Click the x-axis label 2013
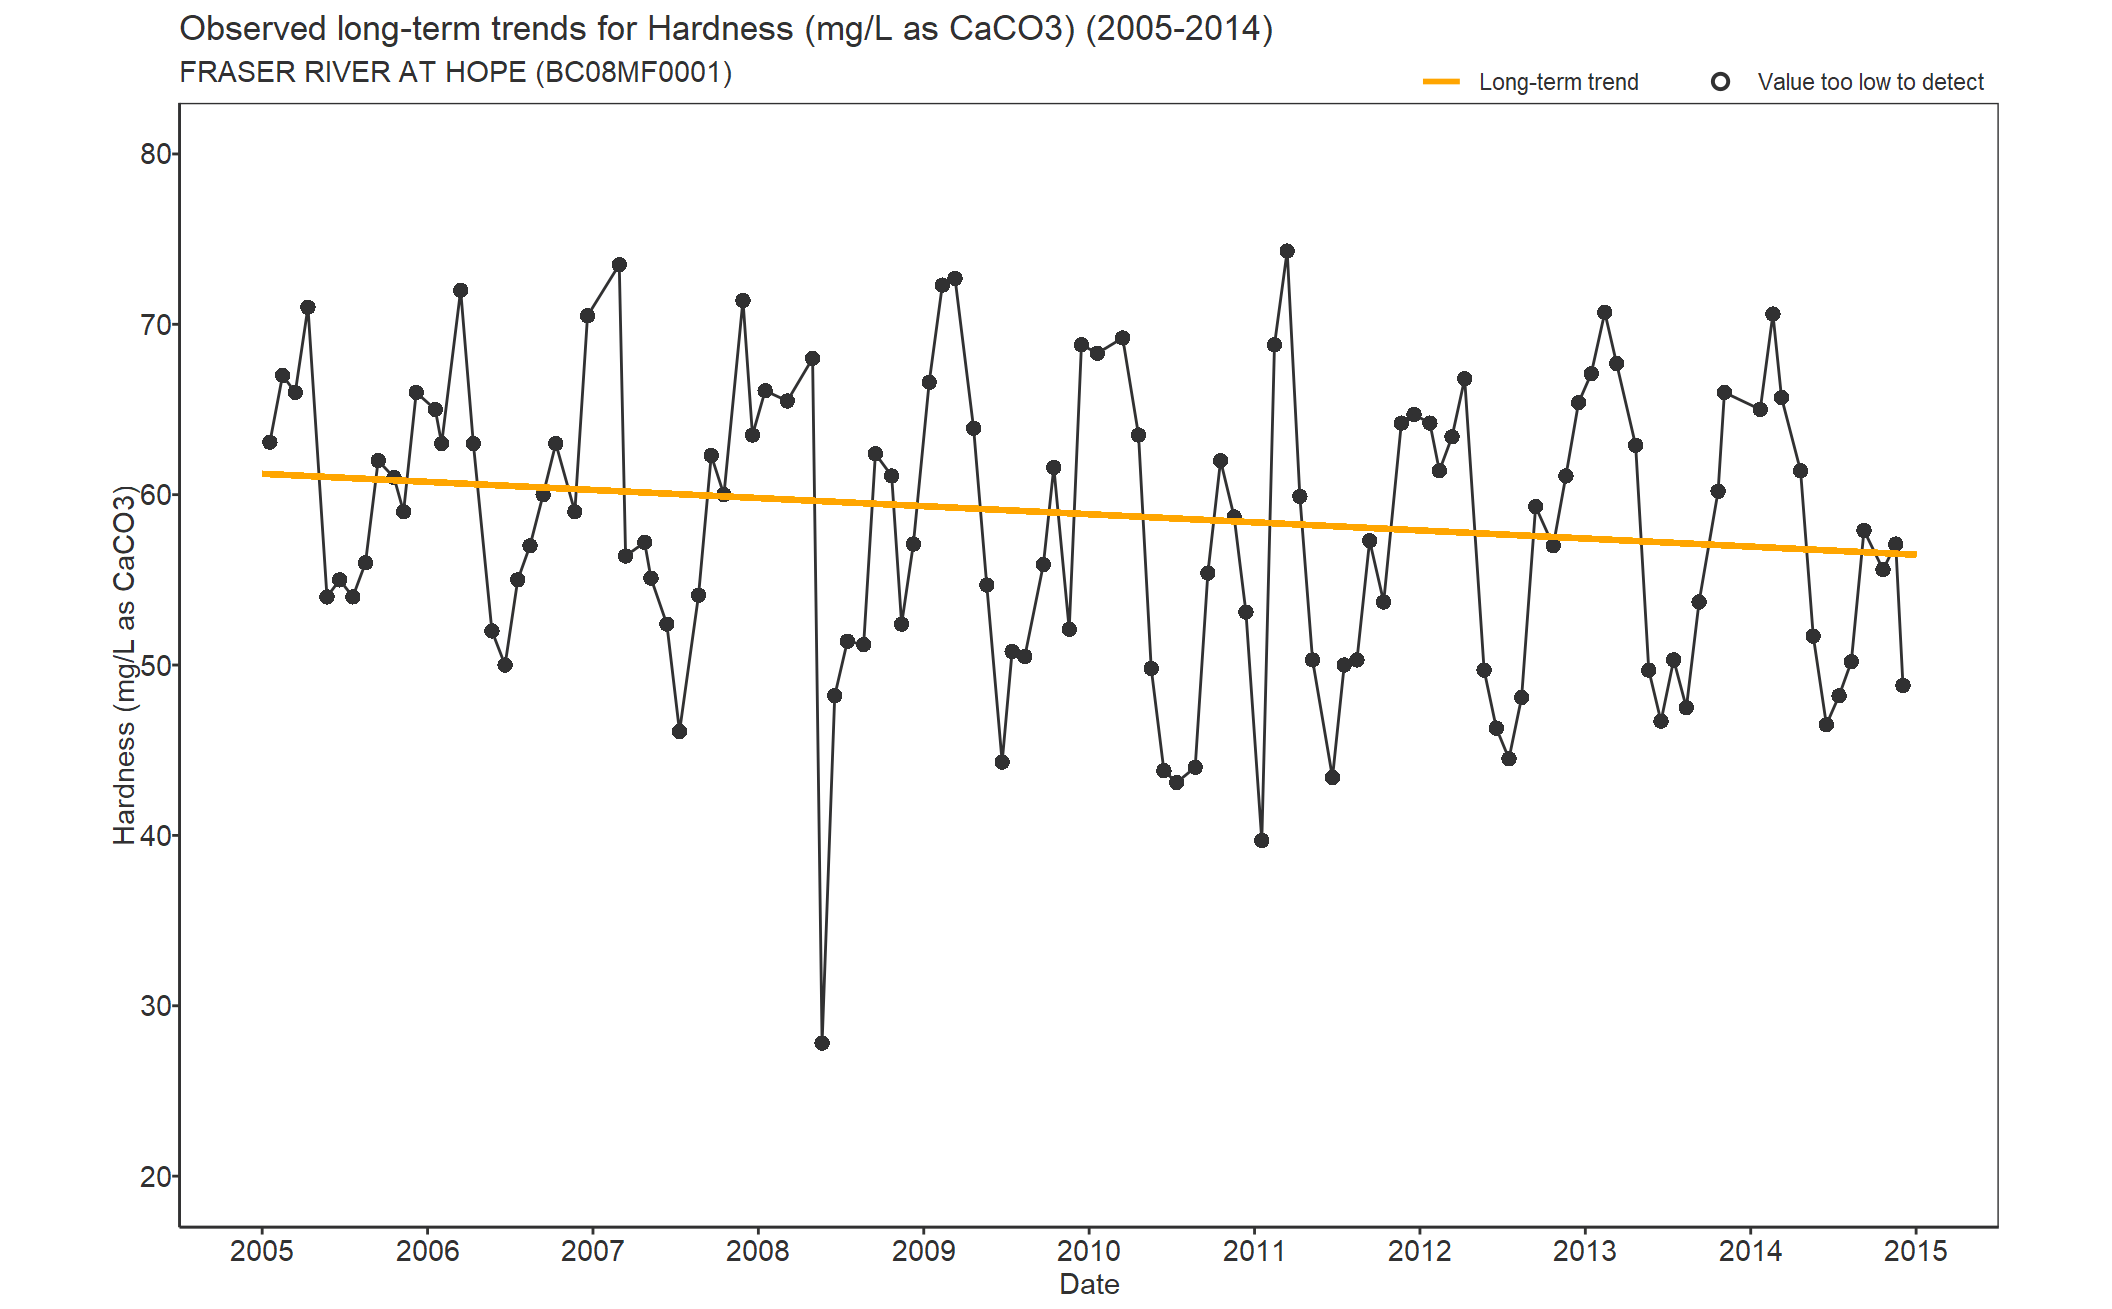Viewport: 2112px width, 1309px height. [1585, 1251]
